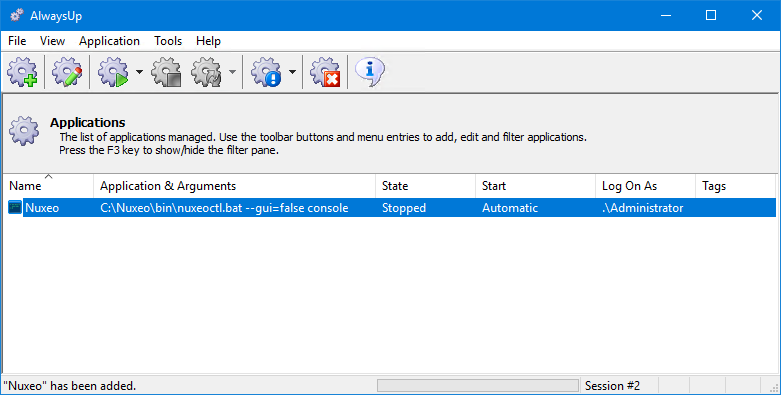This screenshot has height=395, width=781.
Task: Click the Nuxeo row application icon
Action: [15, 208]
